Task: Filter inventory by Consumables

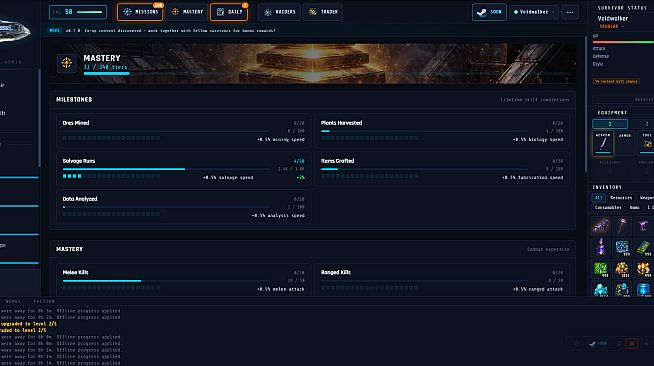Action: coord(608,207)
